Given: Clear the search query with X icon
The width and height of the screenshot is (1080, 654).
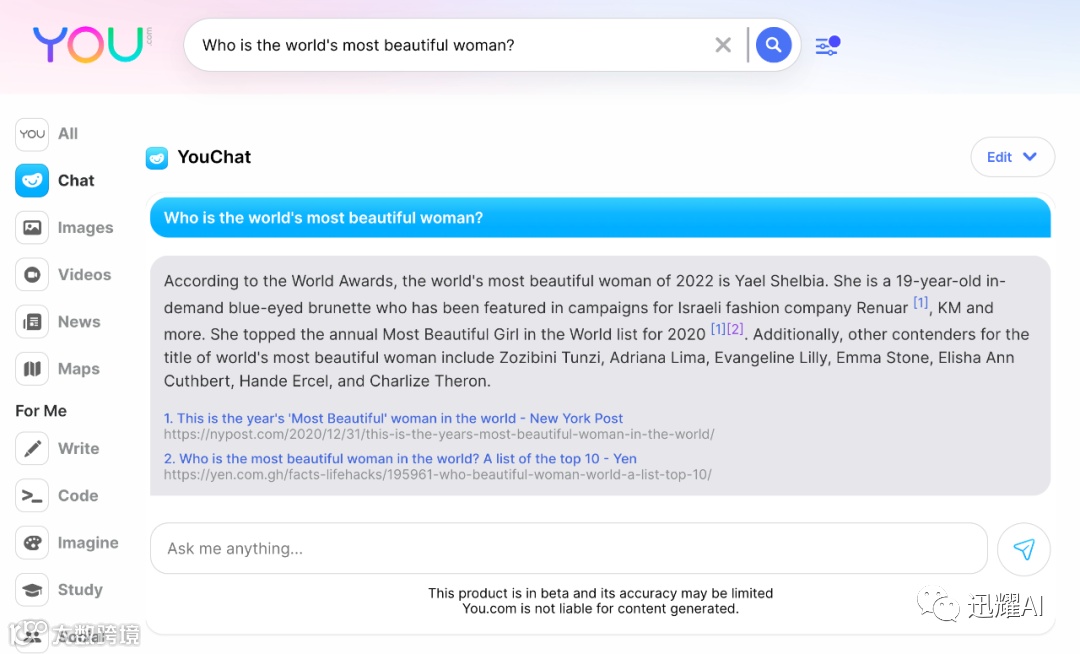Looking at the screenshot, I should pyautogui.click(x=723, y=45).
